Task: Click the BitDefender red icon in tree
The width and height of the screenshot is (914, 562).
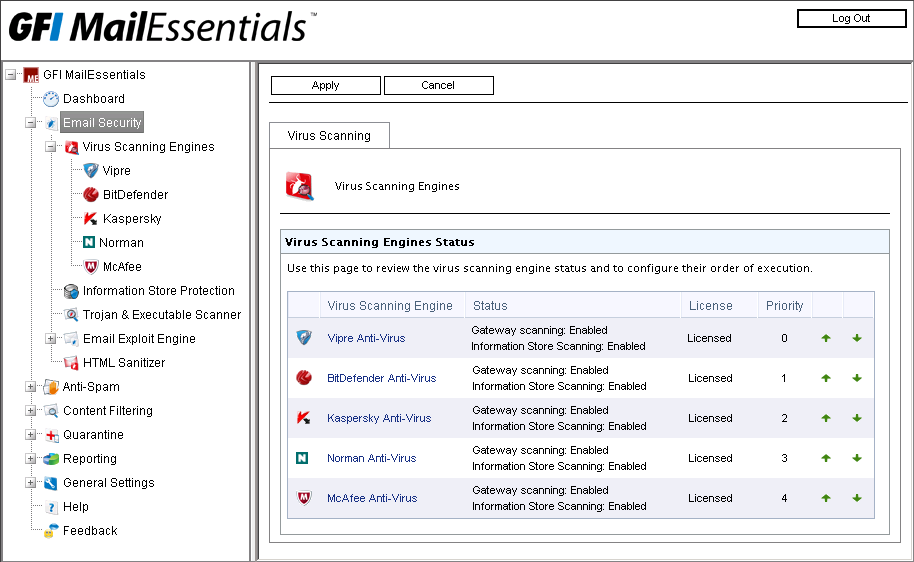Action: [x=90, y=195]
